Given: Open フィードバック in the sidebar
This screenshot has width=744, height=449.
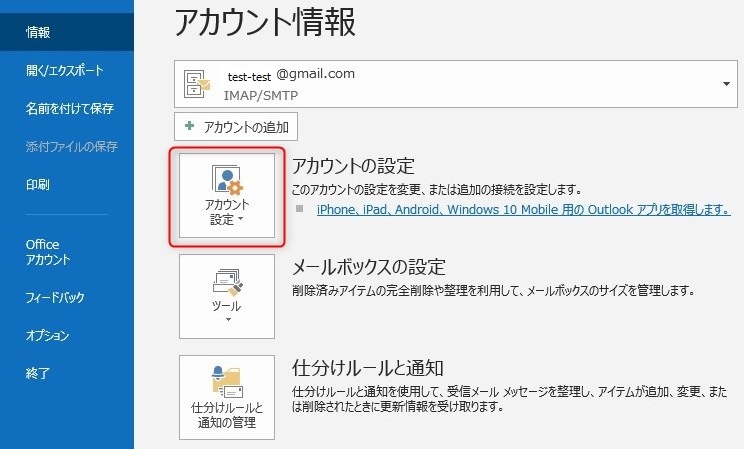Looking at the screenshot, I should click(55, 298).
